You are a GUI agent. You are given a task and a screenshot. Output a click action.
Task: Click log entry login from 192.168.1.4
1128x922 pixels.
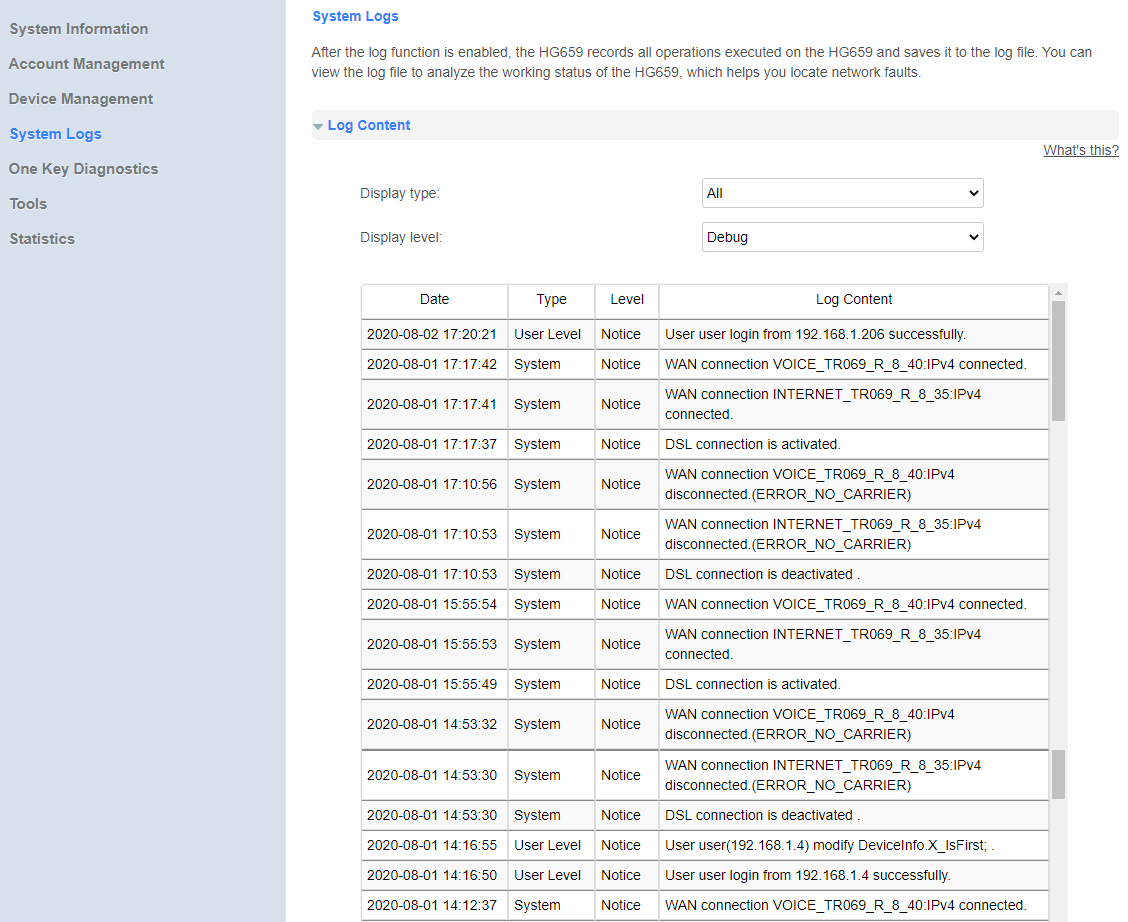853,875
